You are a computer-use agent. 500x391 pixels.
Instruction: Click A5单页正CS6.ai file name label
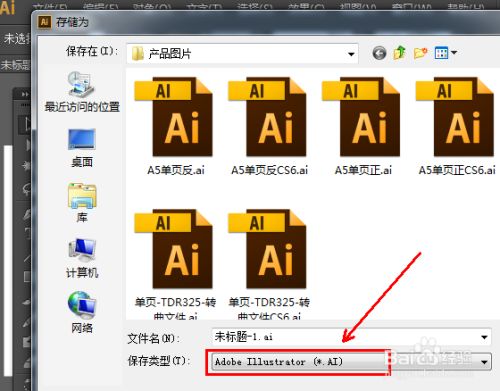(x=457, y=170)
